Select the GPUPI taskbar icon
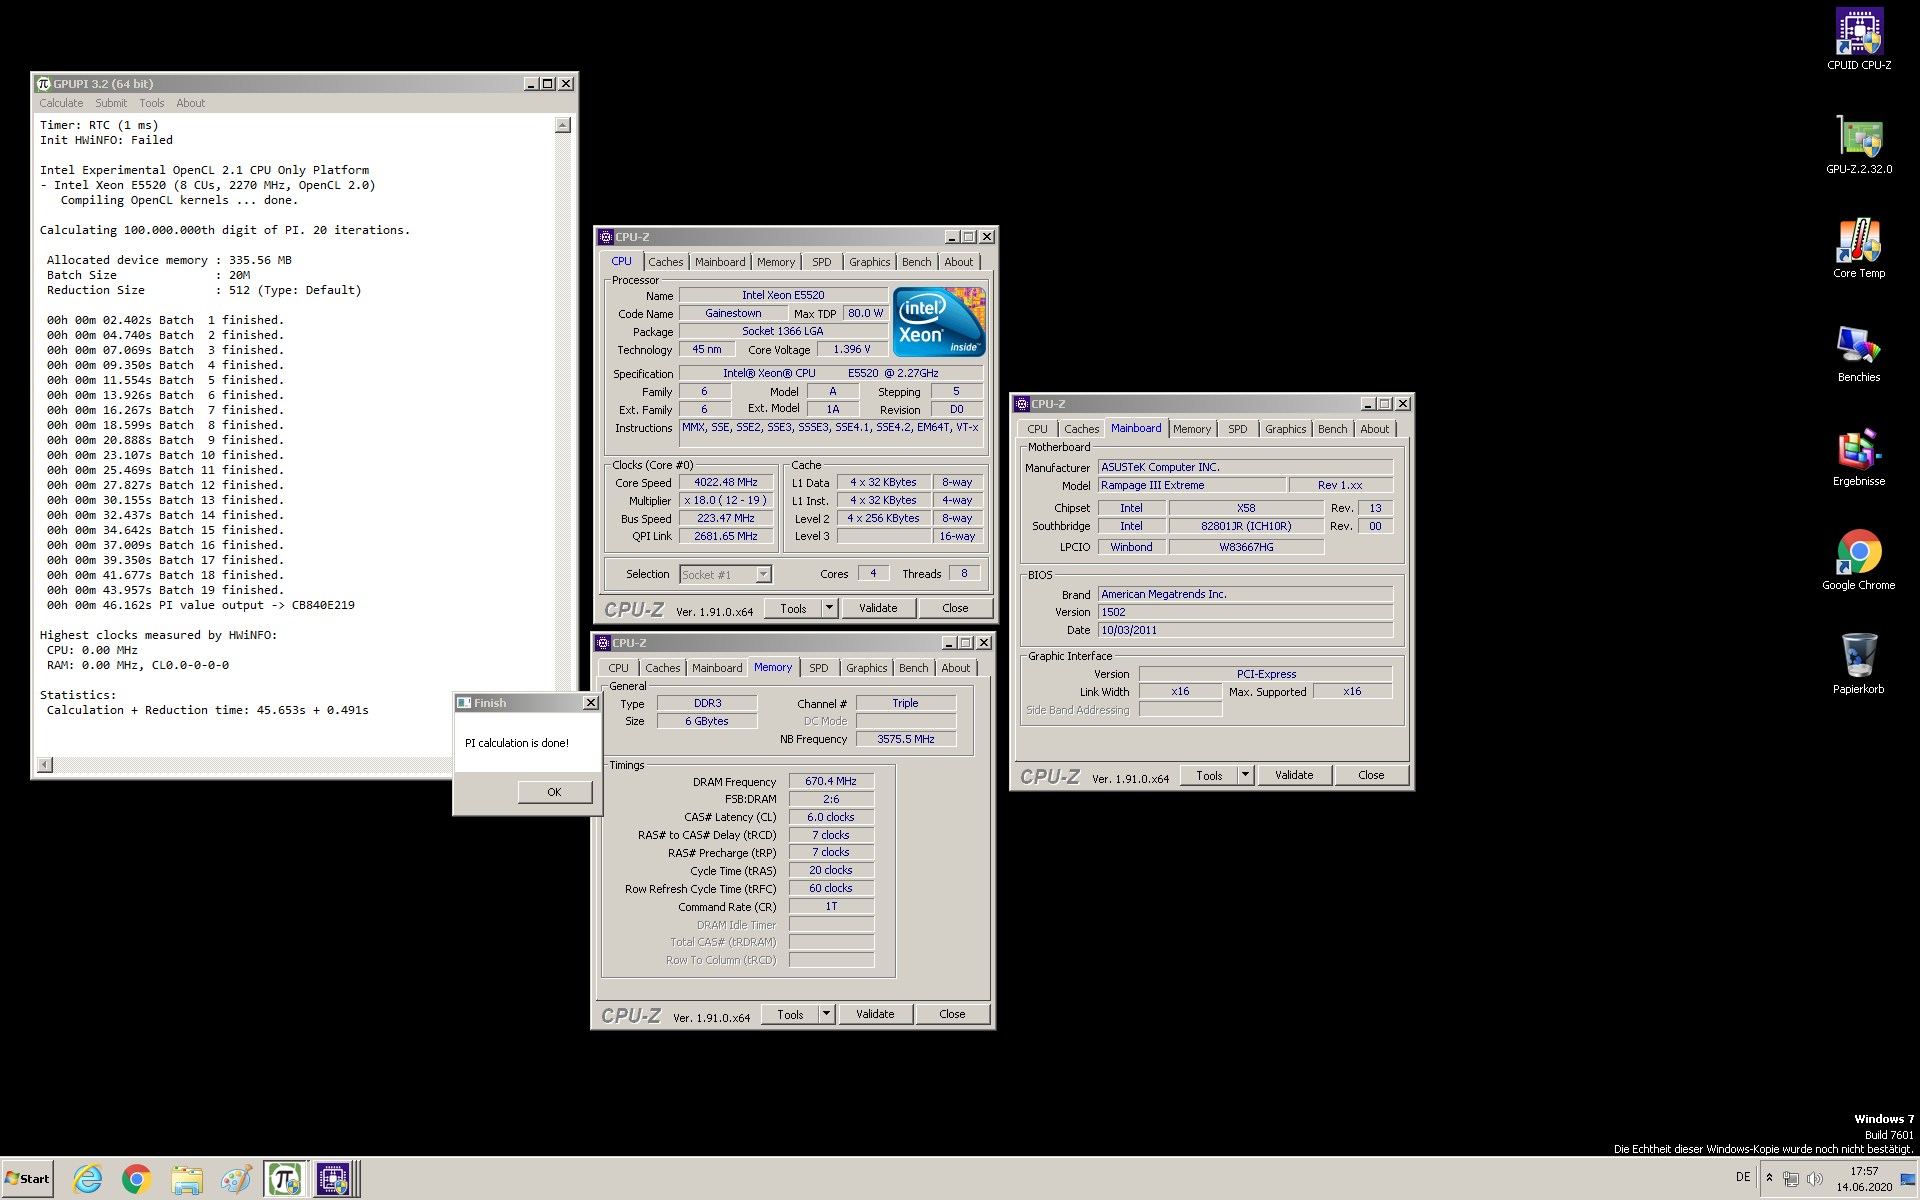Image resolution: width=1920 pixels, height=1200 pixels. point(285,1179)
